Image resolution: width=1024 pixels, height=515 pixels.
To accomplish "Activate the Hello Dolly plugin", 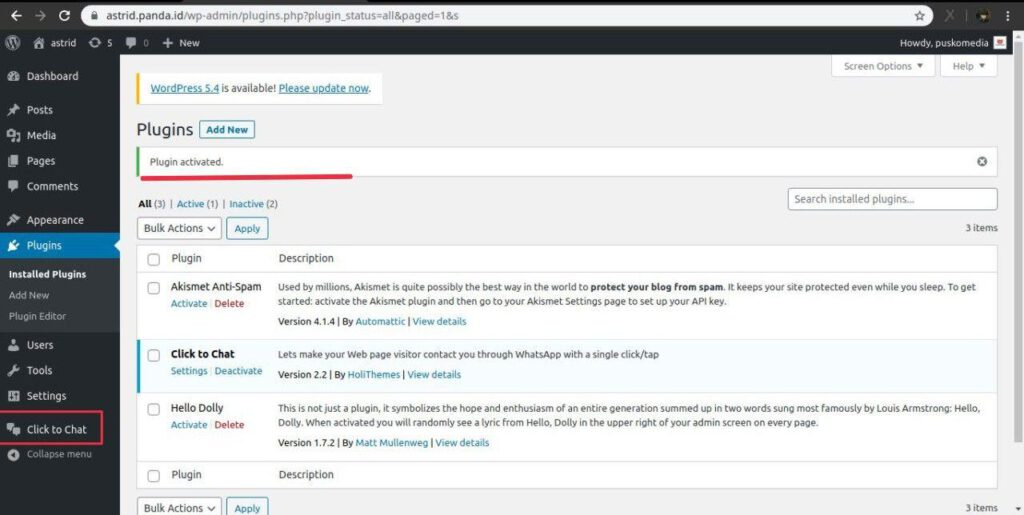I will point(189,425).
